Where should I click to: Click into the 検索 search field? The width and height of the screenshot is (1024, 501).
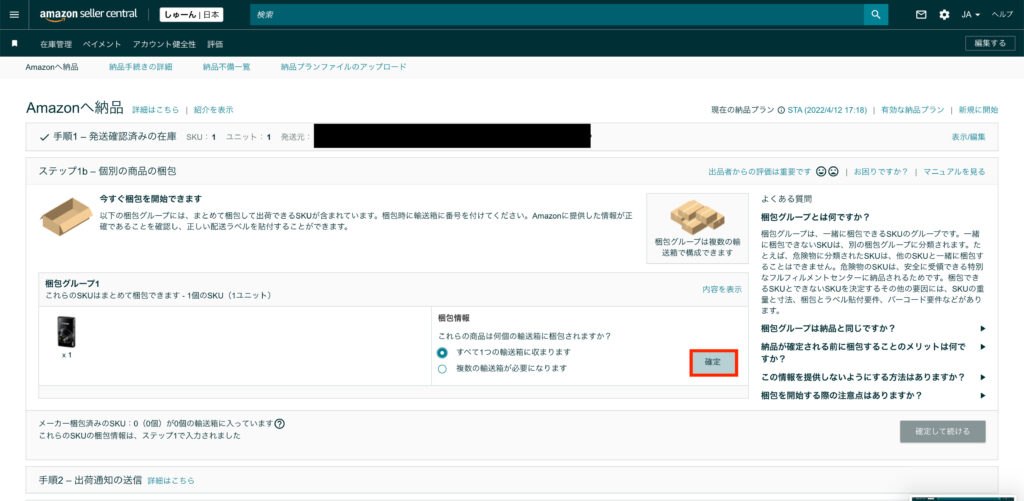tap(556, 14)
